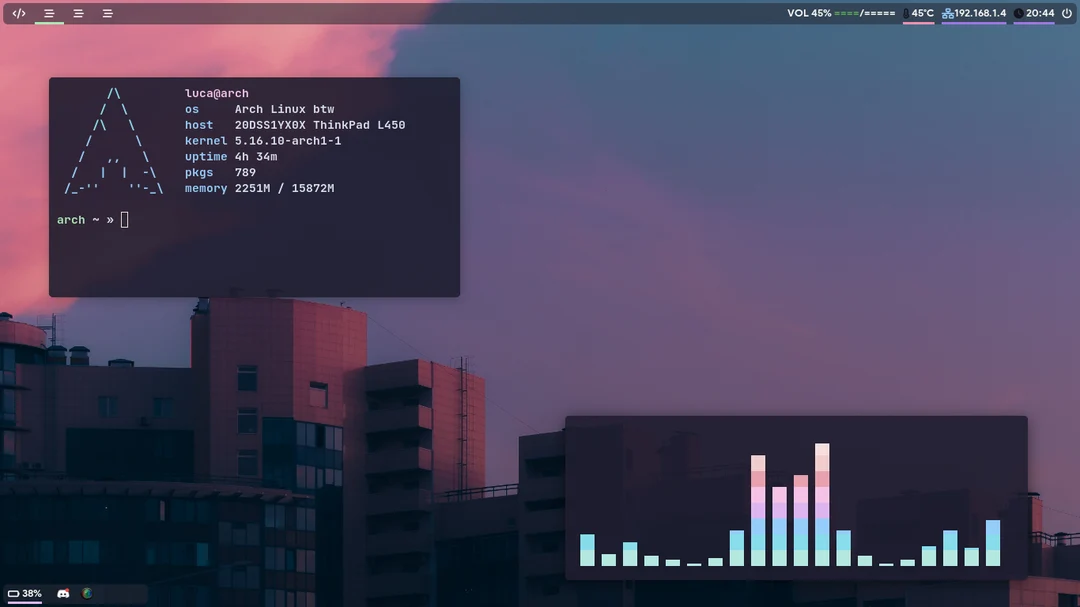
Task: Click the 192.168.1.4 IP address label
Action: [980, 13]
